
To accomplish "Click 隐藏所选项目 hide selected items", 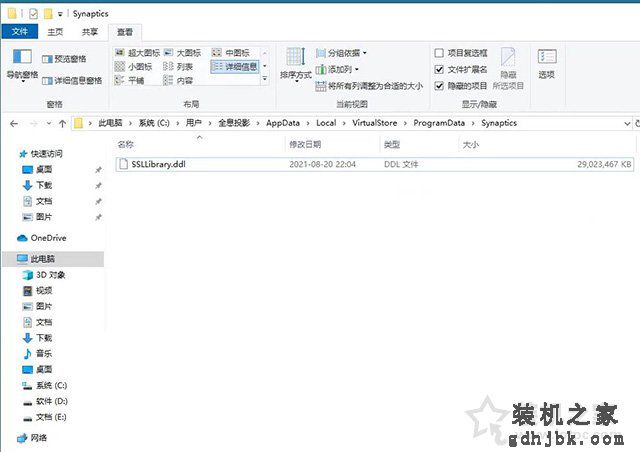I will pyautogui.click(x=508, y=68).
